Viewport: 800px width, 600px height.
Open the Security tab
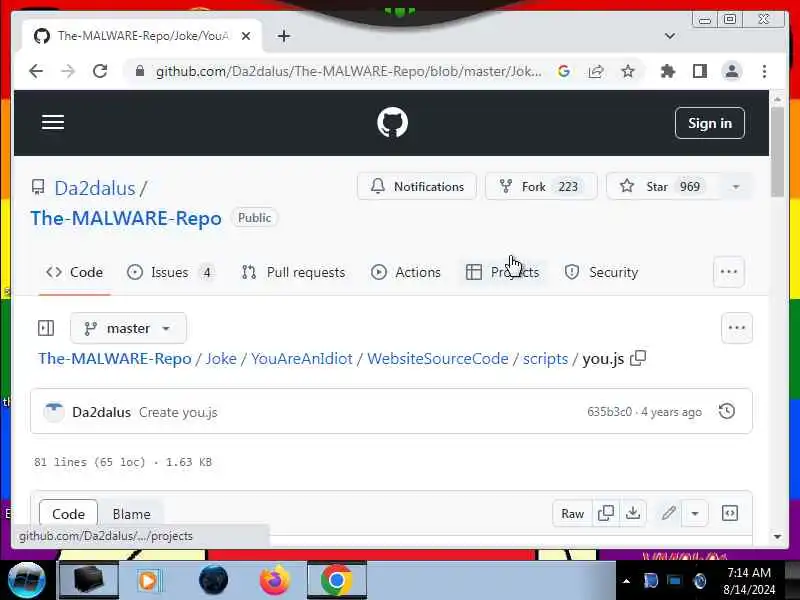coord(601,272)
